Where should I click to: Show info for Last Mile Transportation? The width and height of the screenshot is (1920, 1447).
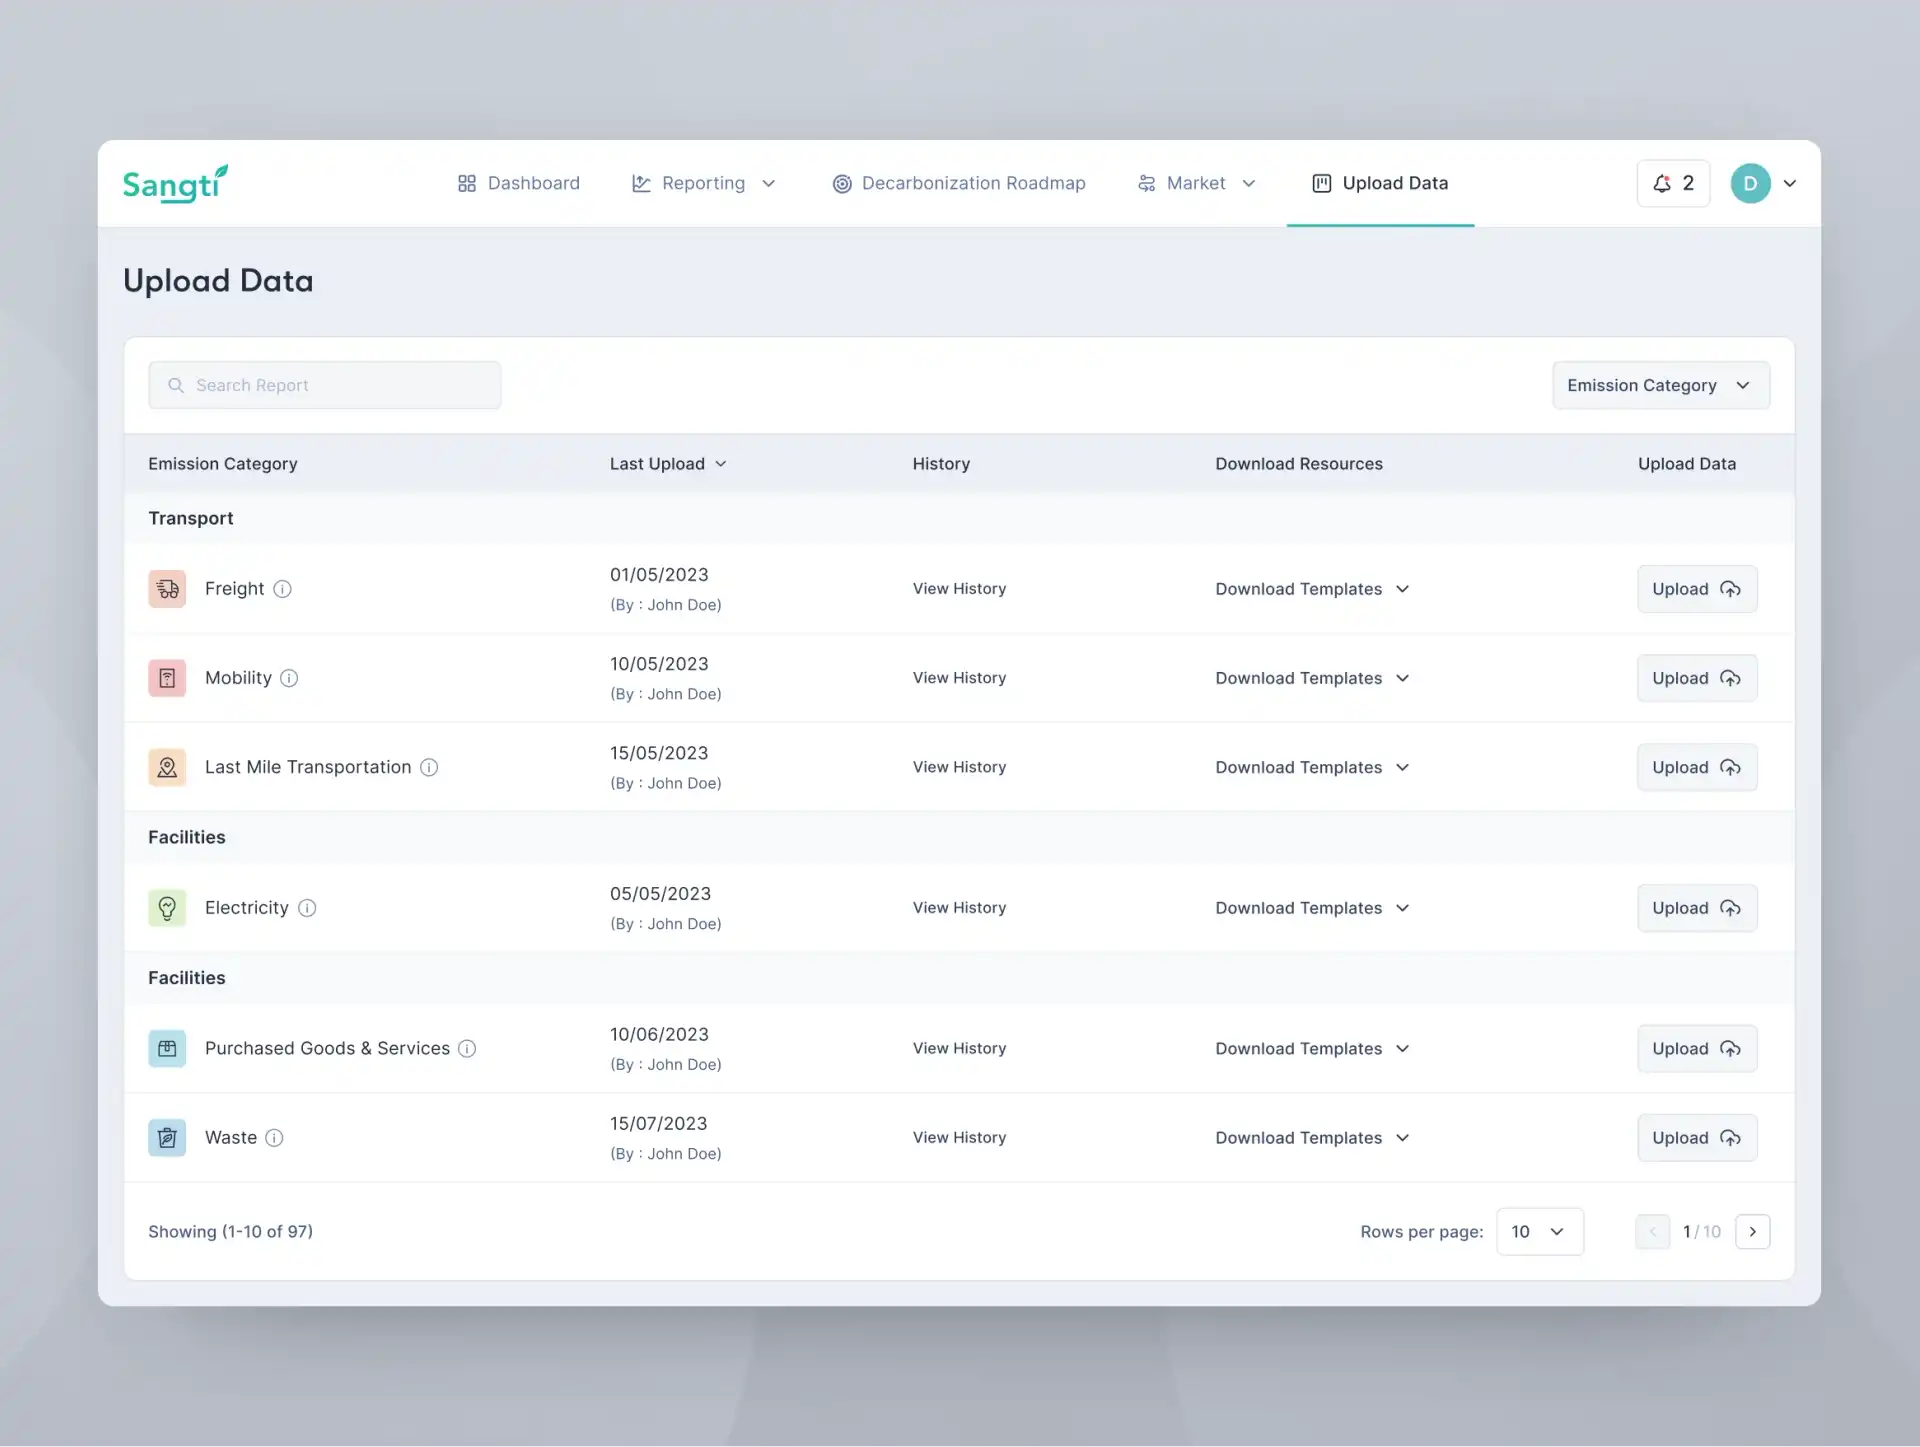click(x=429, y=767)
